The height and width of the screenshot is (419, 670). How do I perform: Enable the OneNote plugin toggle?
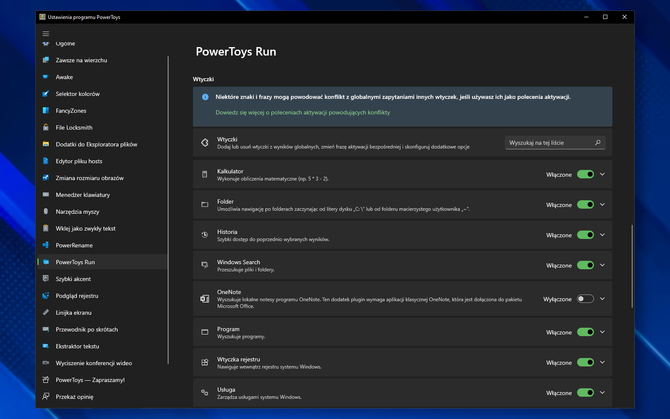585,299
